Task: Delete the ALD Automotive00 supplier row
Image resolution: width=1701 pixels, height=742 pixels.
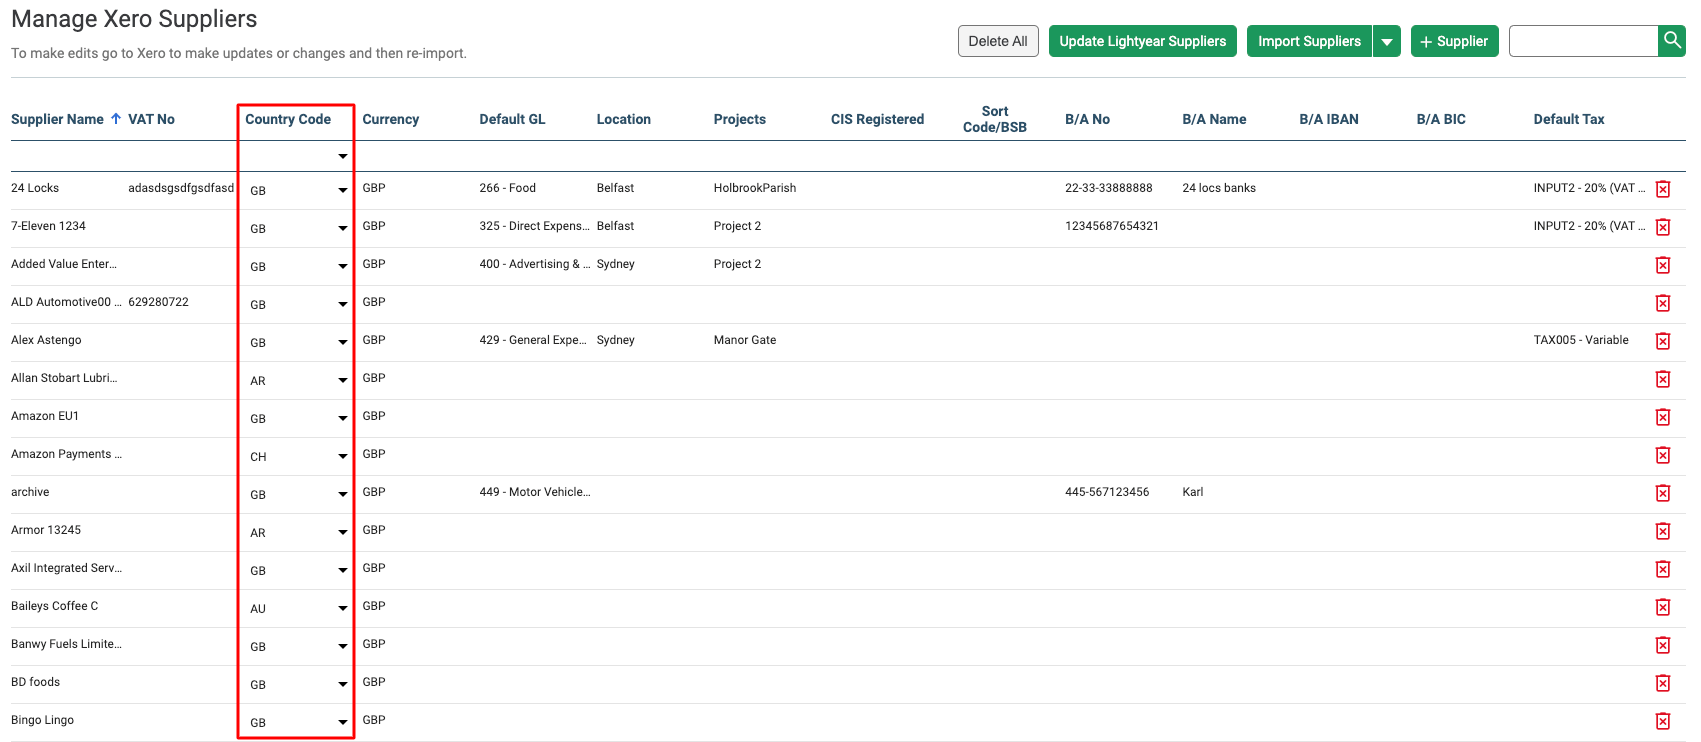Action: click(1663, 303)
